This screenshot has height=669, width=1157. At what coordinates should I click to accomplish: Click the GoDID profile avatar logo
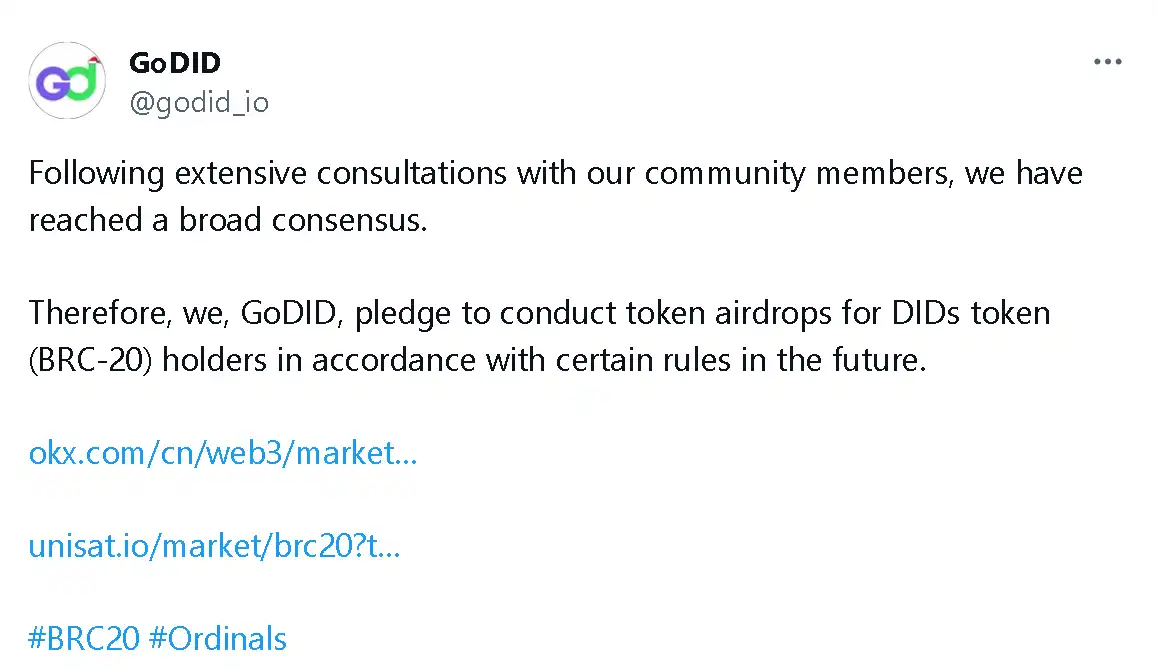coord(67,81)
